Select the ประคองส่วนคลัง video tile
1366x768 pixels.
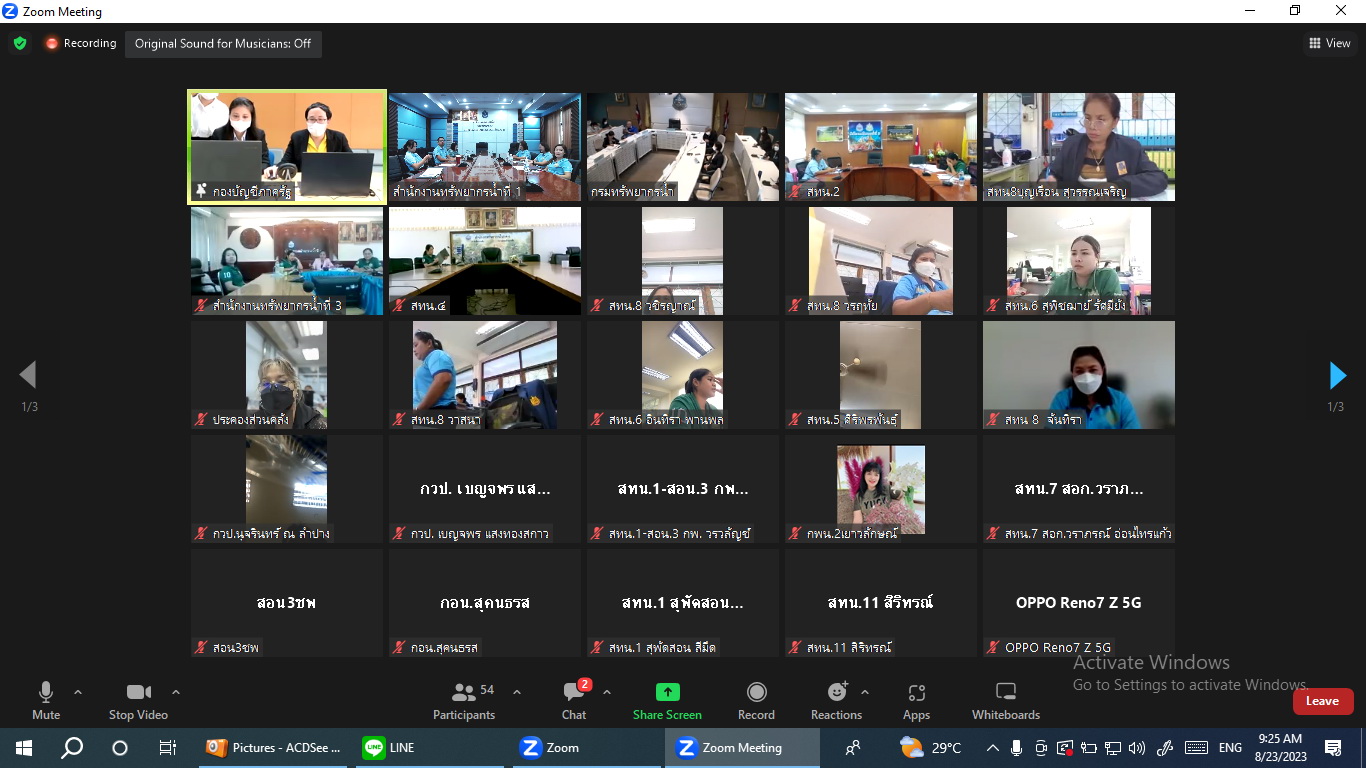[287, 375]
